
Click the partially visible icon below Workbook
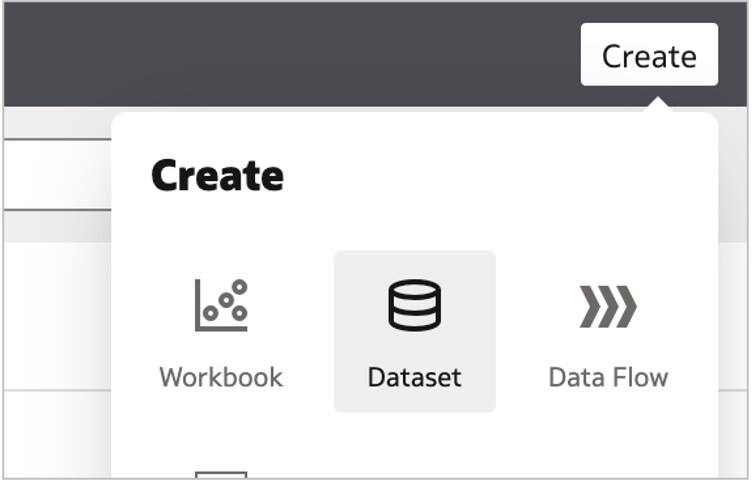[220, 474]
